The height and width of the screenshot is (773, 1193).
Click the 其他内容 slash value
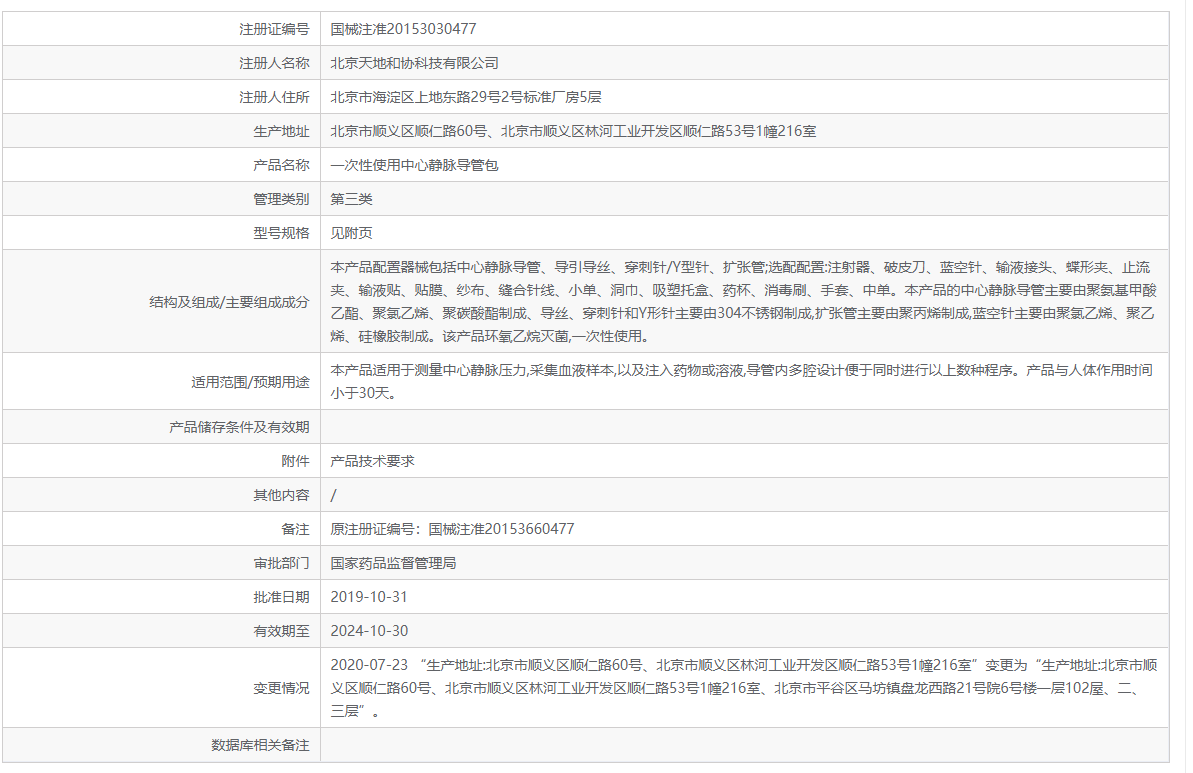coord(331,494)
